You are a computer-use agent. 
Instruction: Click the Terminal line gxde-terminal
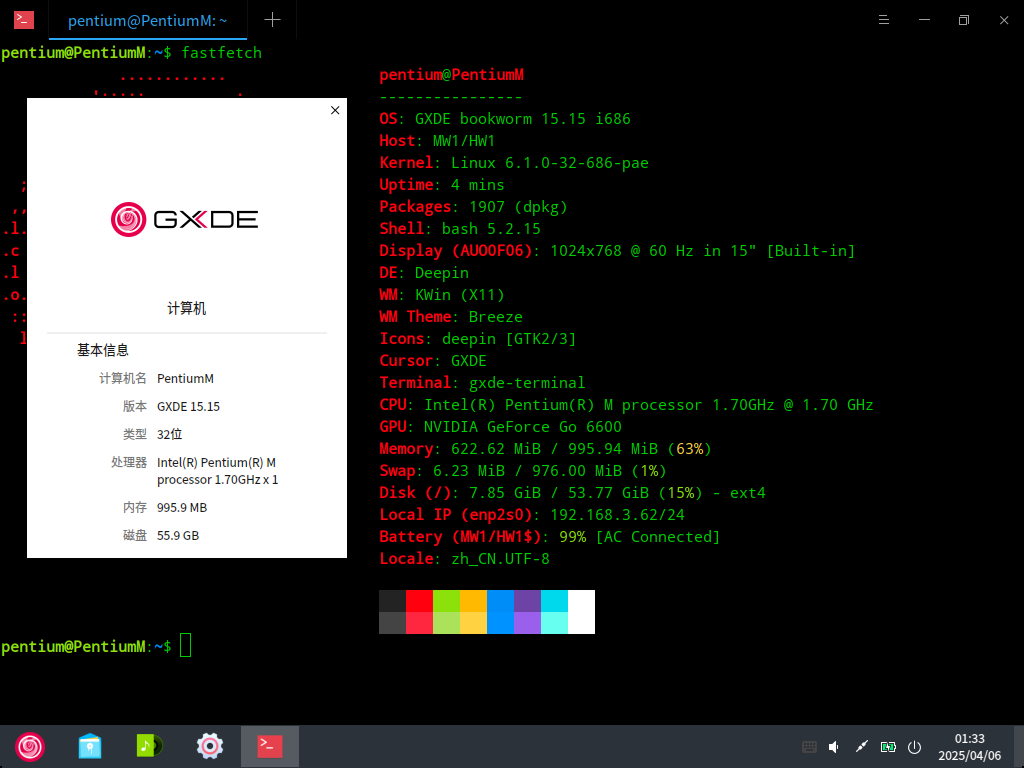click(482, 383)
